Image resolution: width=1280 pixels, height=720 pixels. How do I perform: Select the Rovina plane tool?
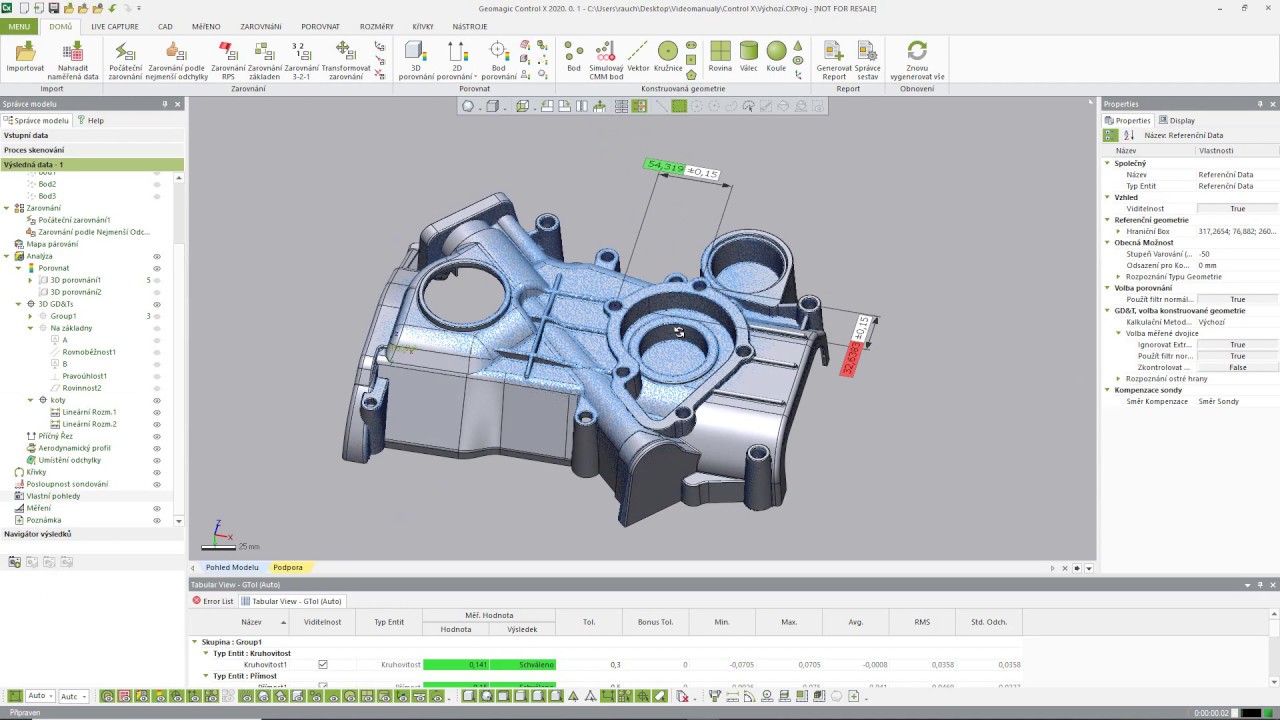coord(720,52)
